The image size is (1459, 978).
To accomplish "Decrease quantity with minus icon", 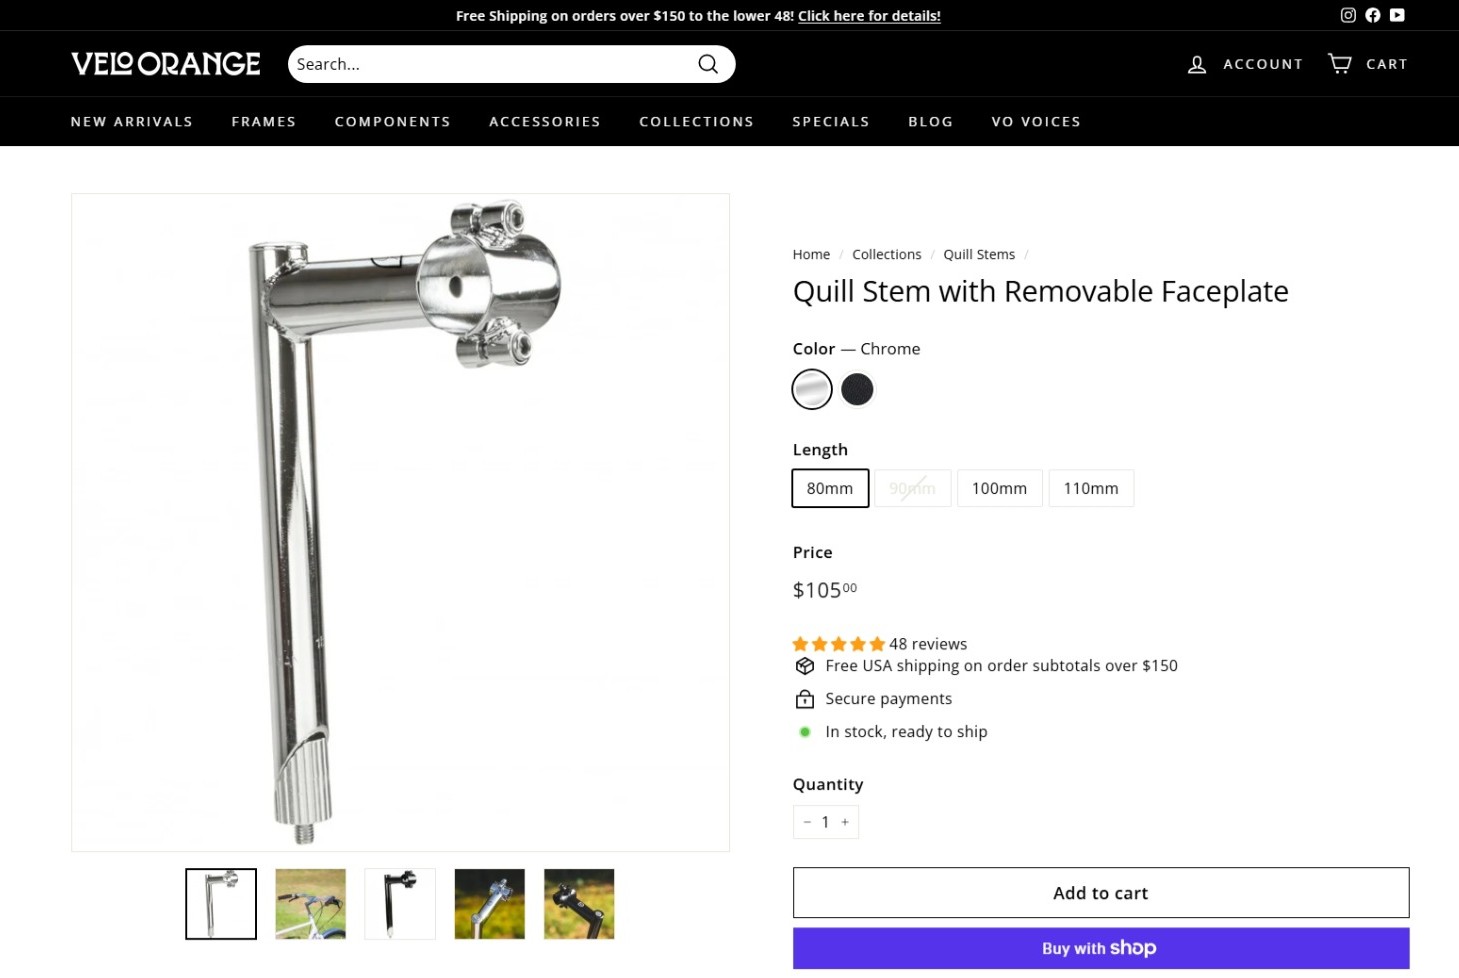I will point(807,822).
